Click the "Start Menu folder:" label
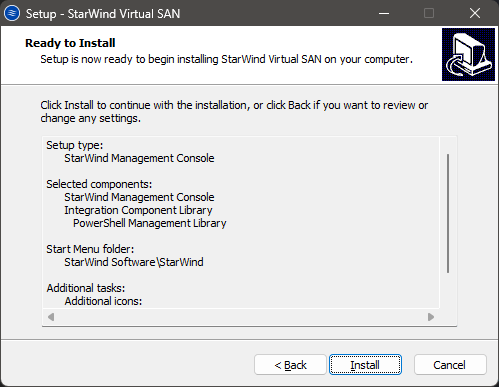The image size is (499, 387). 90,249
